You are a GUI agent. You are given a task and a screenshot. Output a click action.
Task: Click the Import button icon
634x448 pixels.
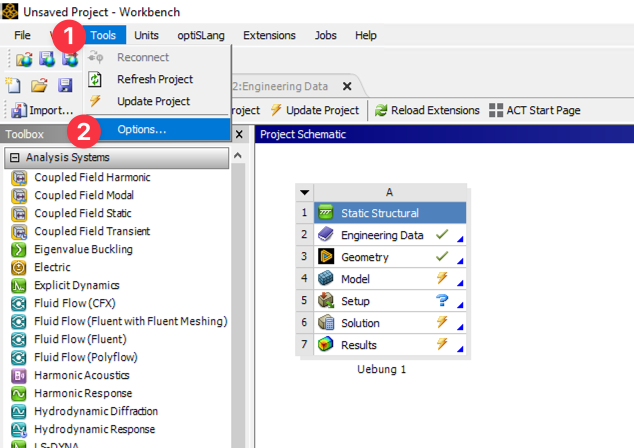tap(17, 110)
